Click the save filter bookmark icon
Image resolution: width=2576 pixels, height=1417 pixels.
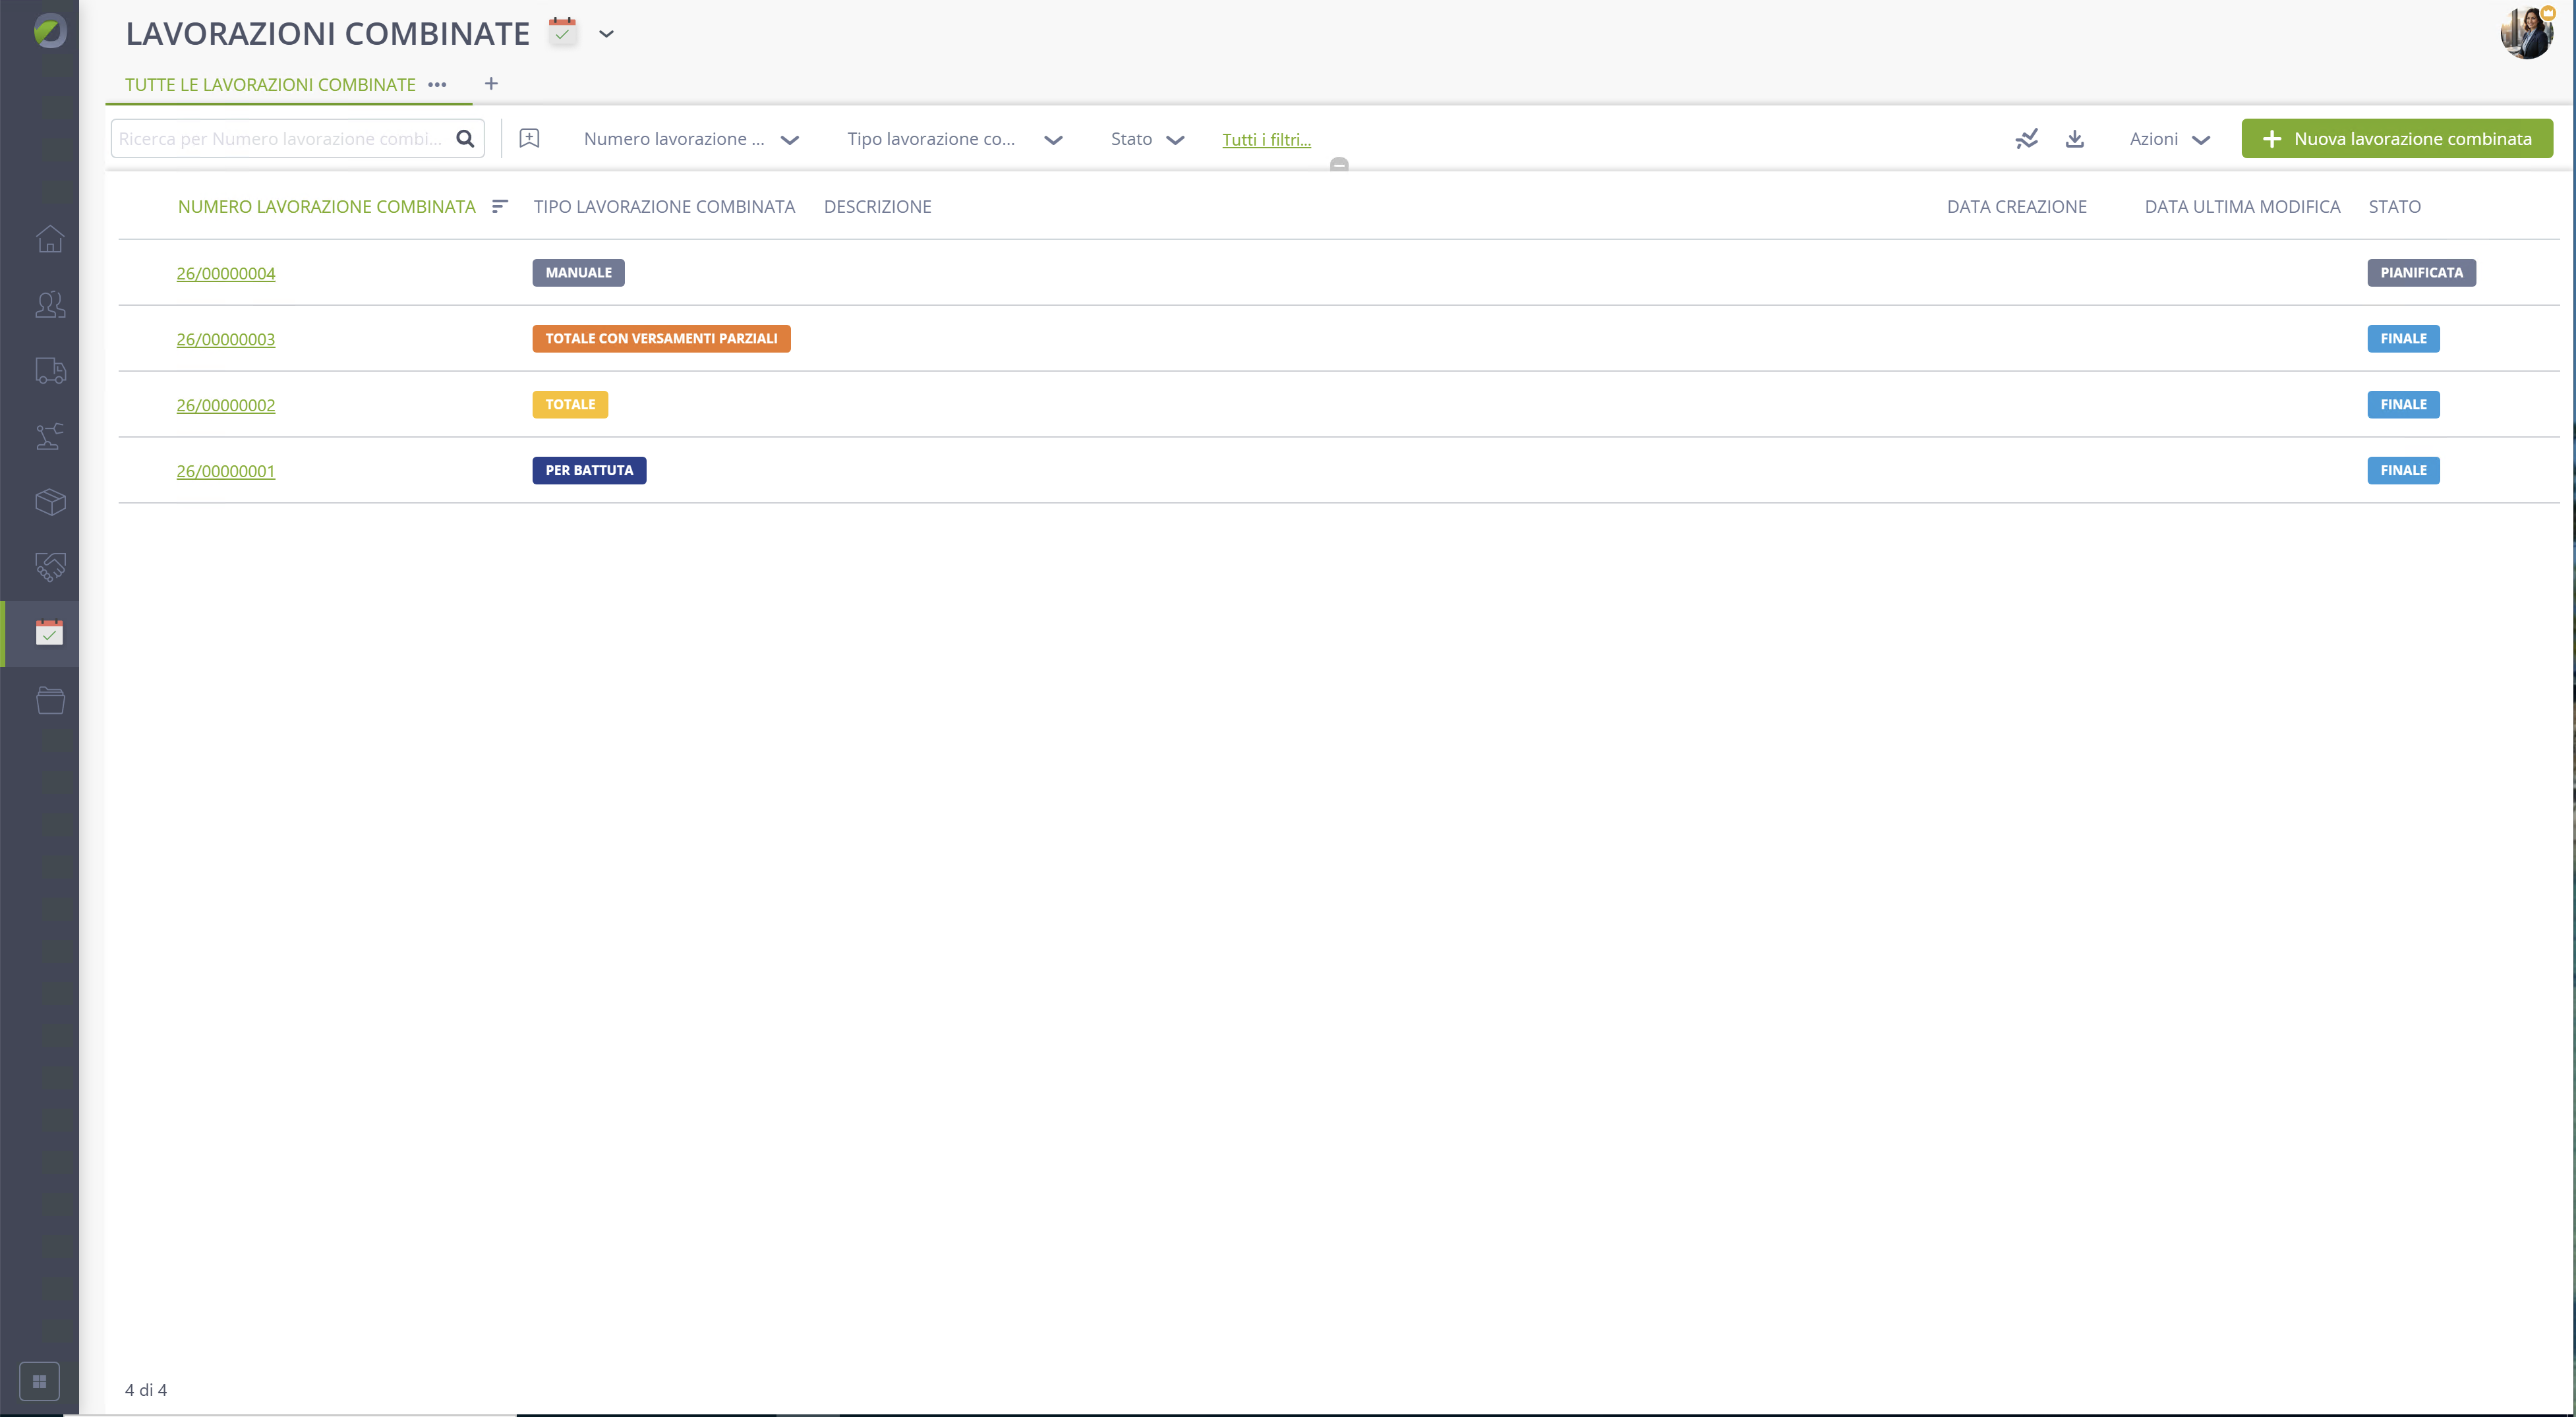[529, 139]
